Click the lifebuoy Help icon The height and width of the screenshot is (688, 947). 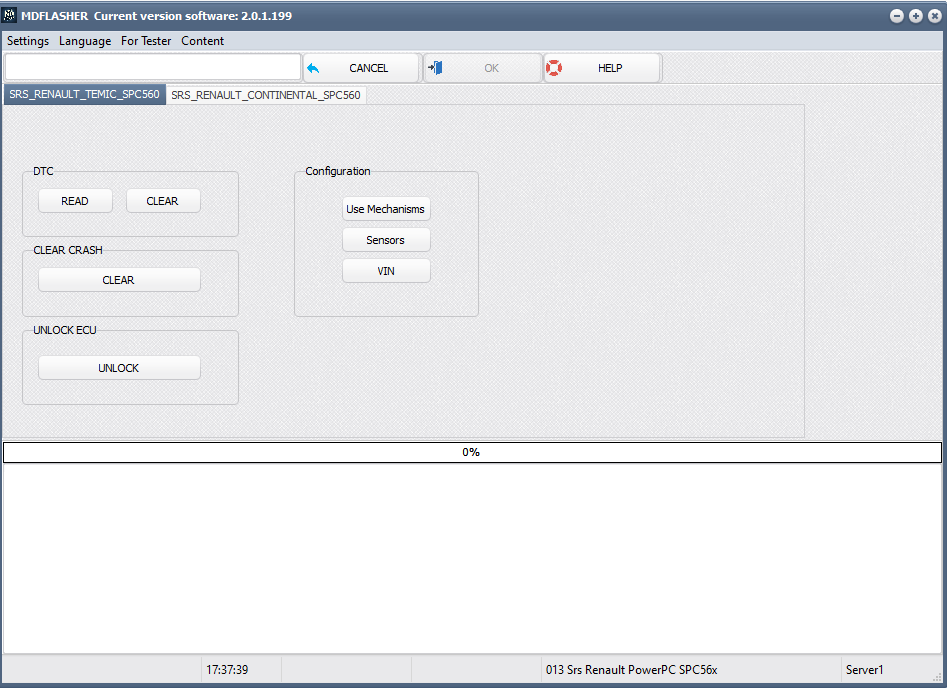pos(554,68)
